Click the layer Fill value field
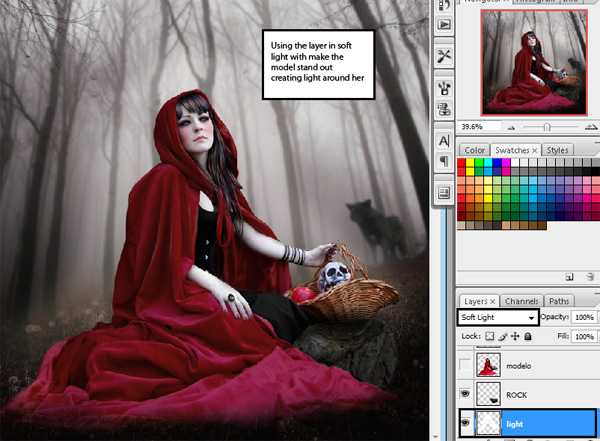Screen dimensions: 600x441 tap(584, 337)
